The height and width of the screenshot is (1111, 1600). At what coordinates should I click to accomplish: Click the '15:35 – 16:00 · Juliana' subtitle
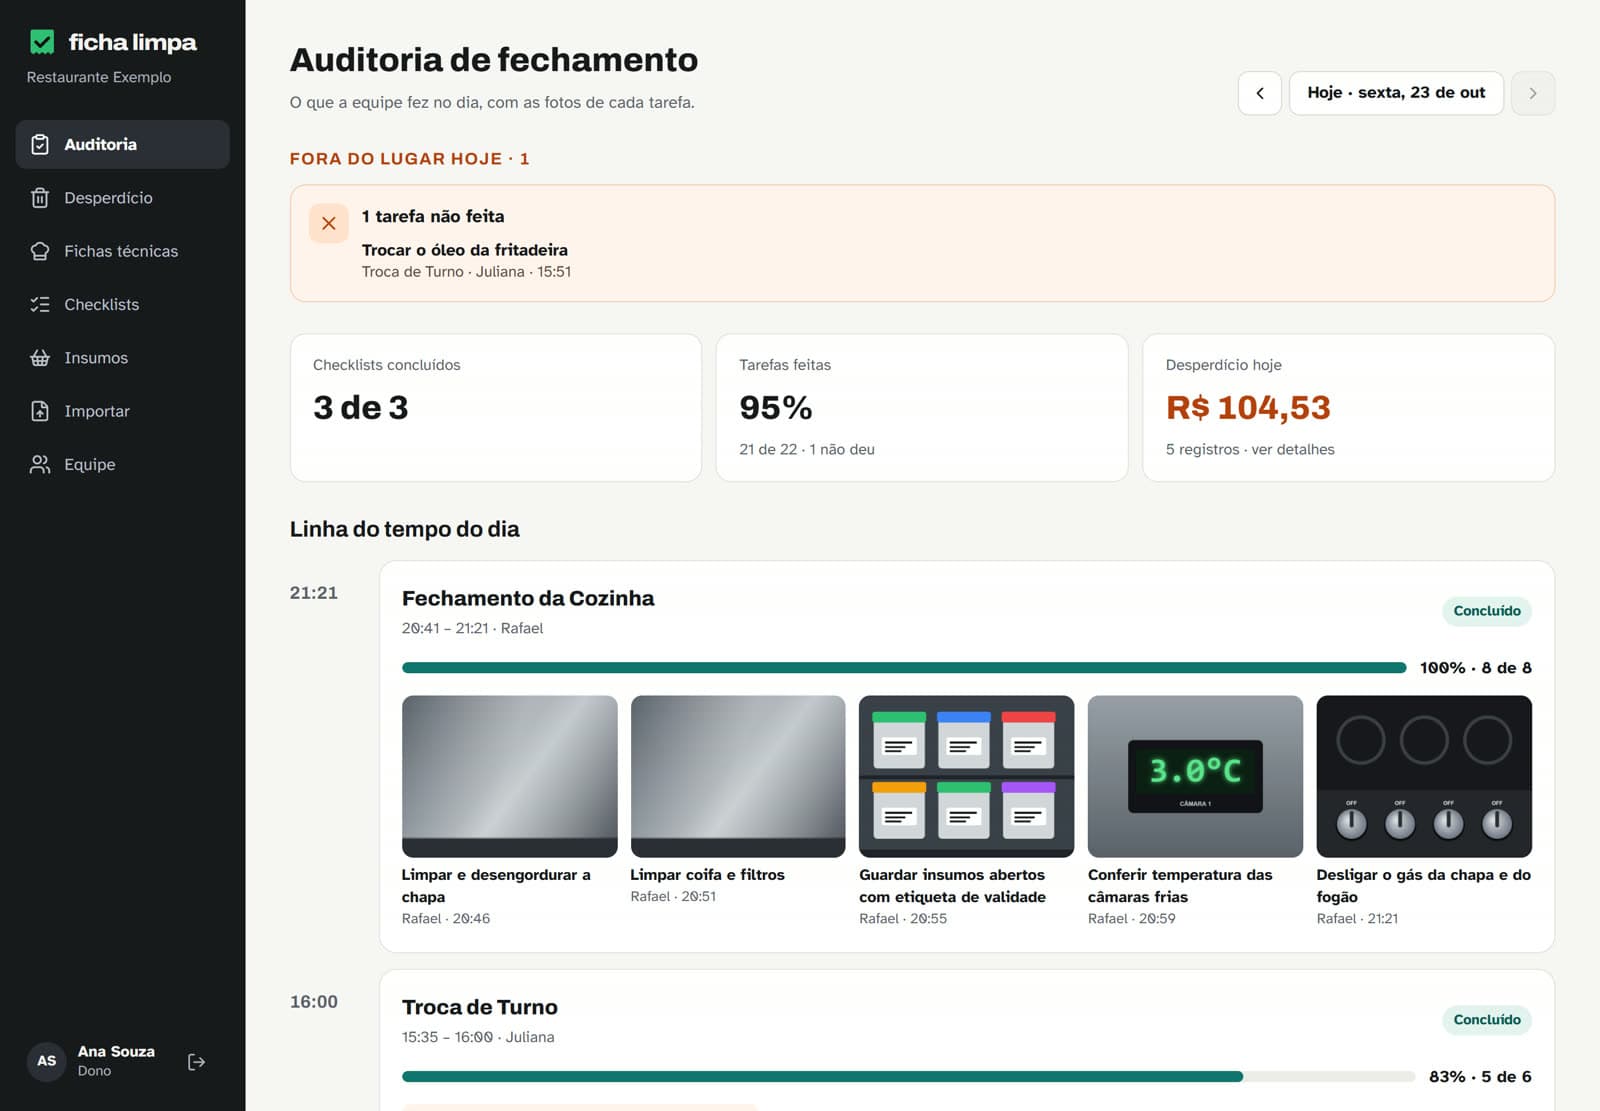click(478, 1038)
